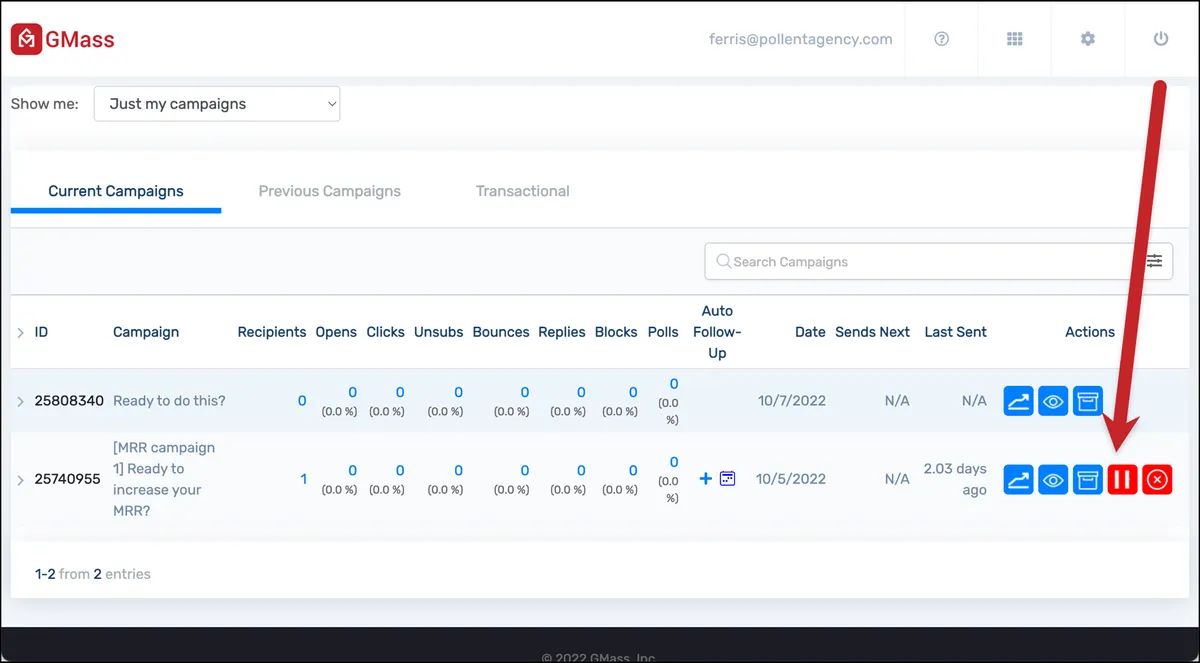
Task: Open report chart icon for campaign 25808340
Action: click(1018, 401)
